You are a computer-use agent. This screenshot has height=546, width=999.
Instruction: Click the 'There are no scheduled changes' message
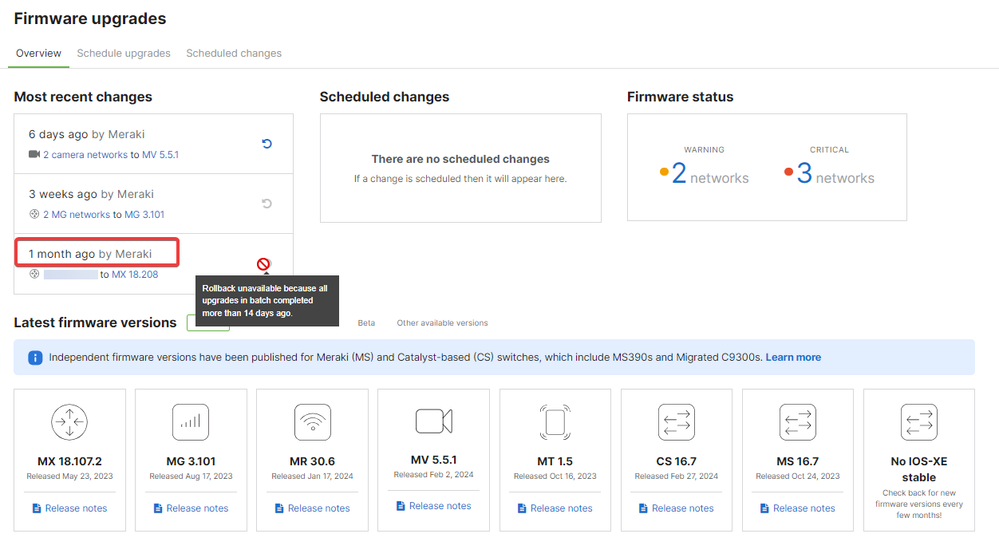(461, 159)
